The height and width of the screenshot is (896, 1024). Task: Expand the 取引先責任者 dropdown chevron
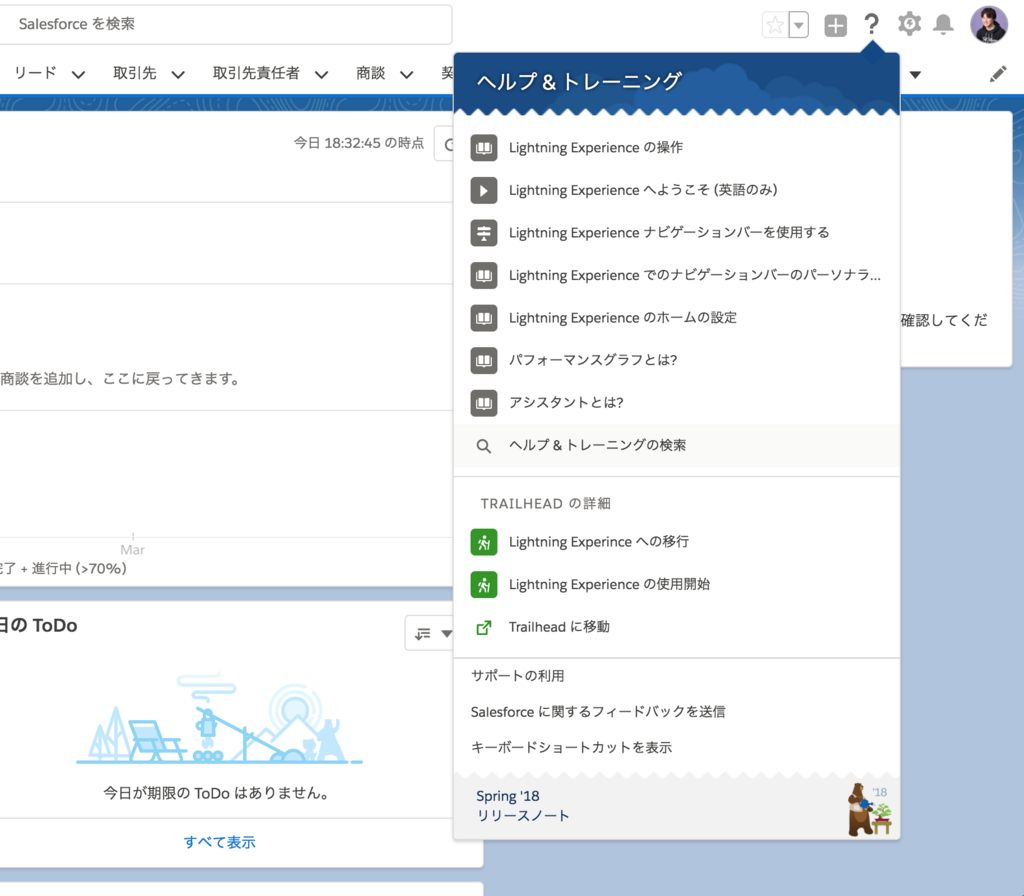point(321,74)
